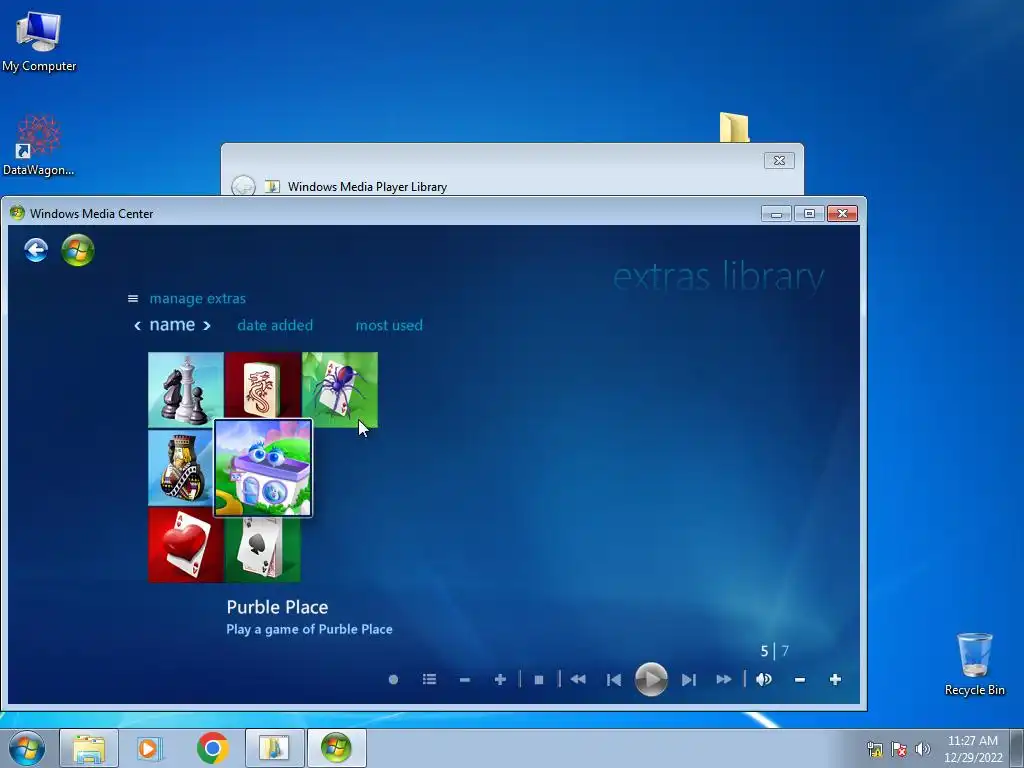Open the guide list icon in transport bar
The width and height of the screenshot is (1024, 768).
pos(429,680)
